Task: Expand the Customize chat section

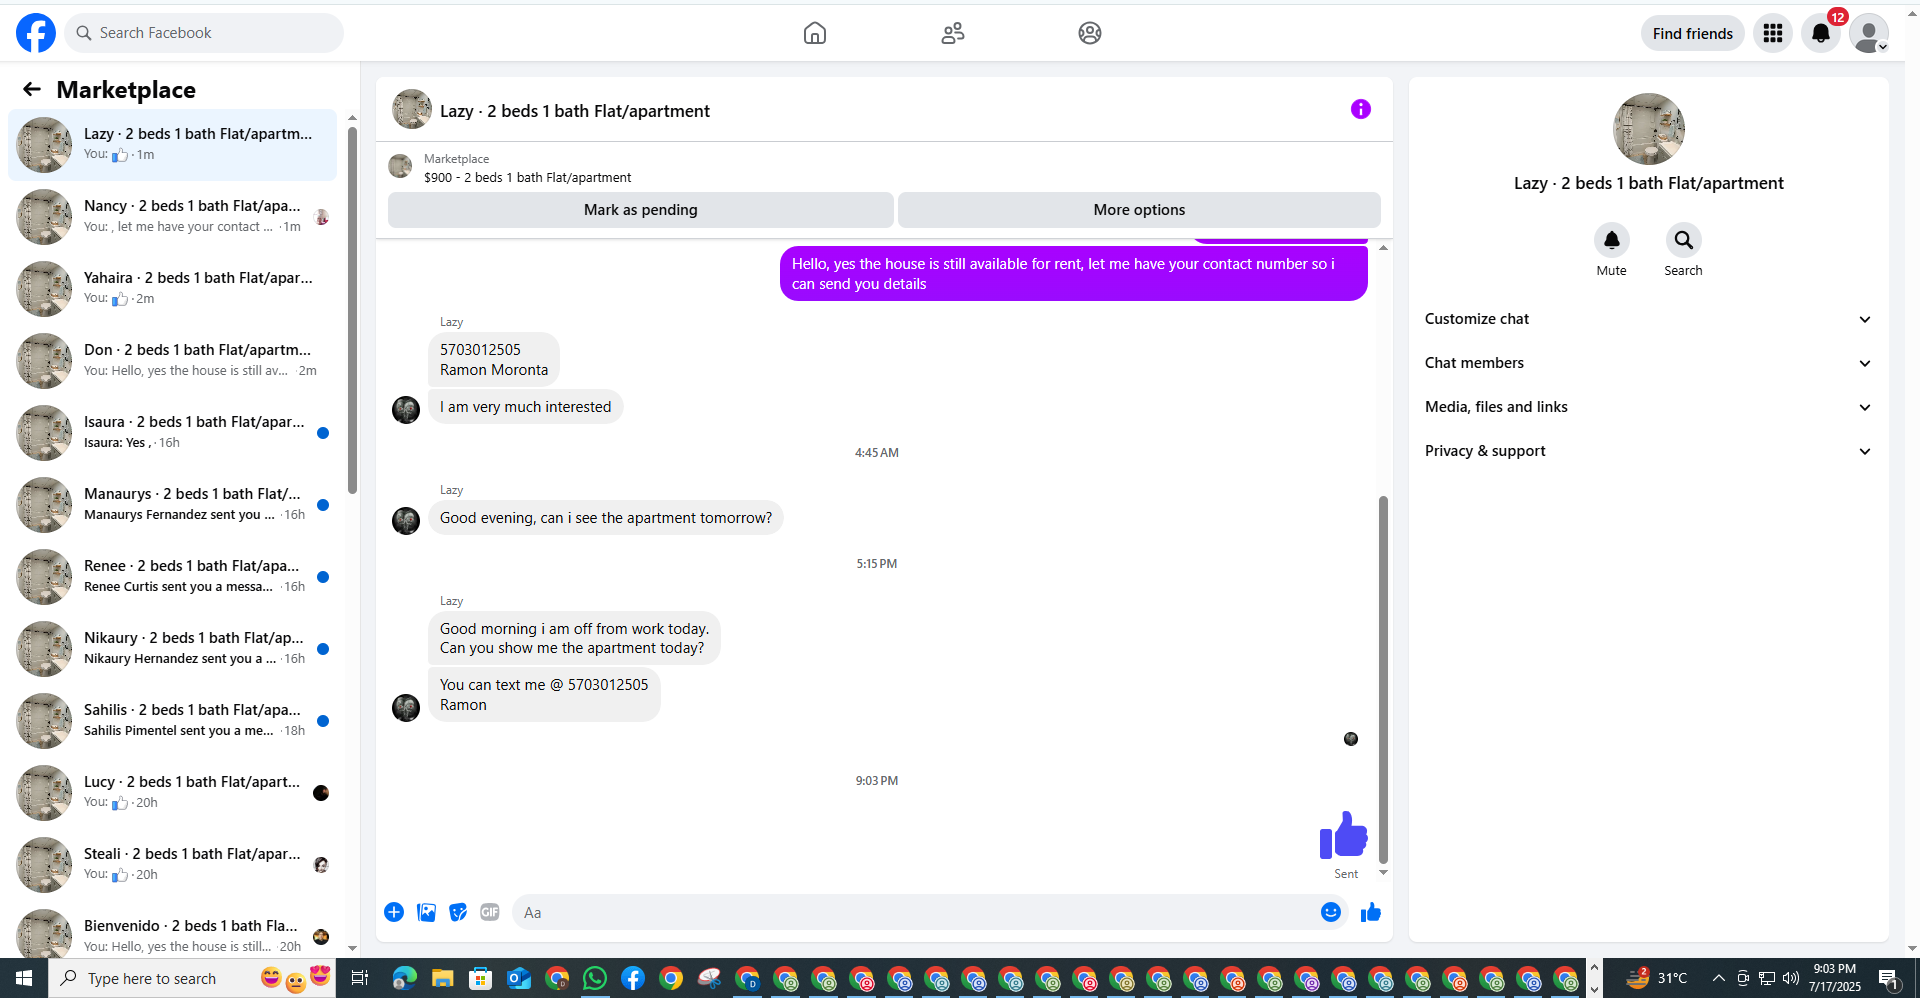Action: [x=1649, y=319]
